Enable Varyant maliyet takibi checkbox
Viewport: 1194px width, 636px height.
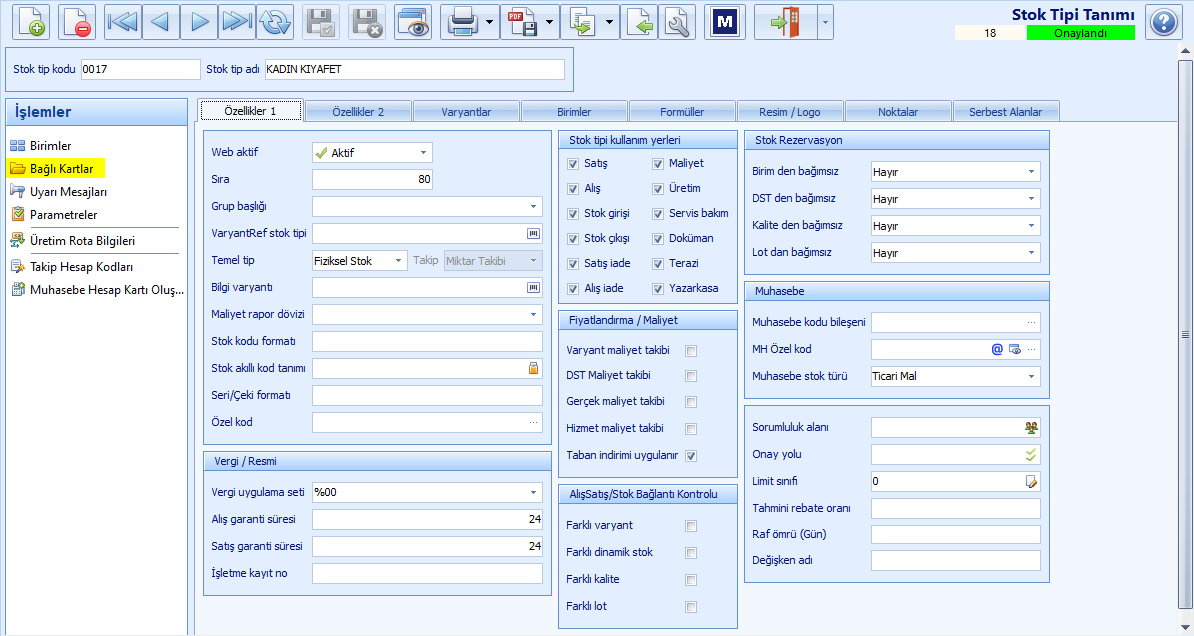click(x=691, y=351)
